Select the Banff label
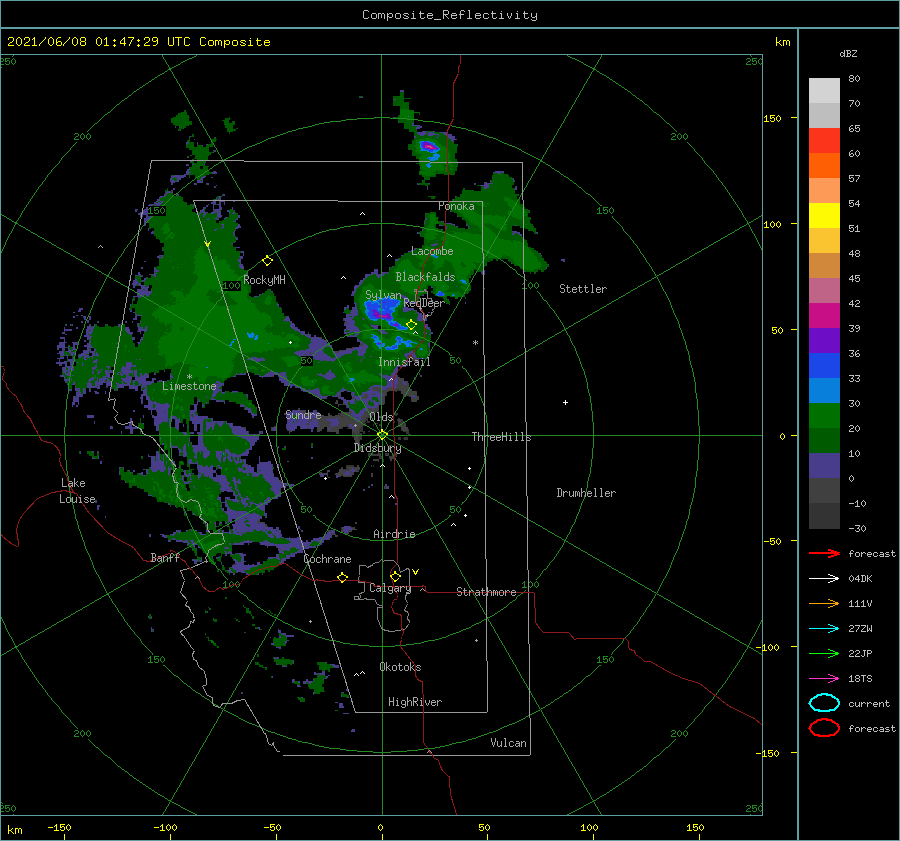This screenshot has width=900, height=841. coord(165,557)
